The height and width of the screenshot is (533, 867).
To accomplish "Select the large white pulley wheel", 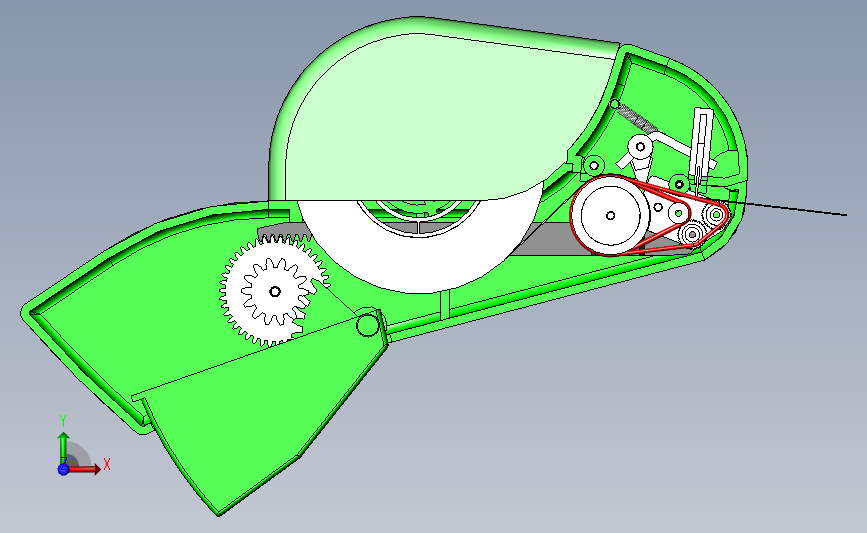I will (610, 216).
